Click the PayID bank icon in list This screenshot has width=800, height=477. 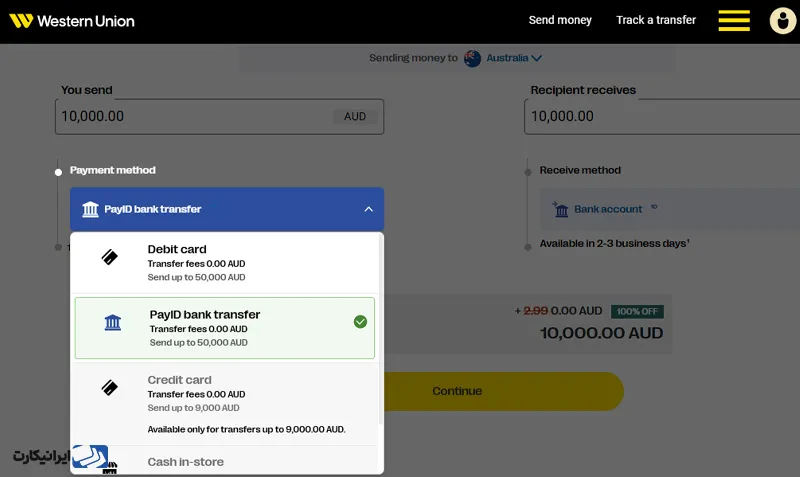coord(113,322)
